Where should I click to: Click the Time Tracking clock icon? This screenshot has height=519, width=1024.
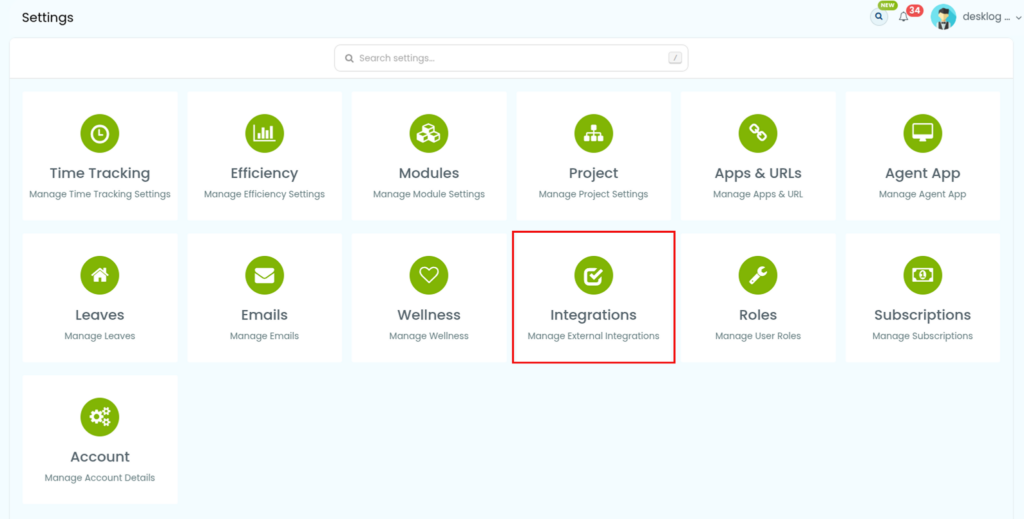100,133
